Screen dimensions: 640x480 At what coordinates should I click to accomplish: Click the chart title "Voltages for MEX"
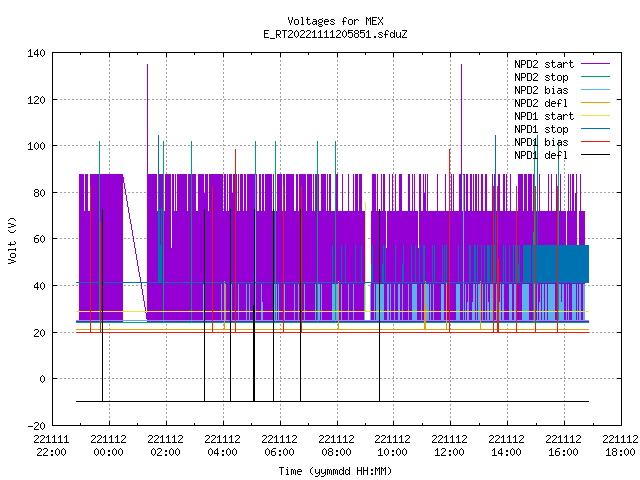tap(335, 21)
